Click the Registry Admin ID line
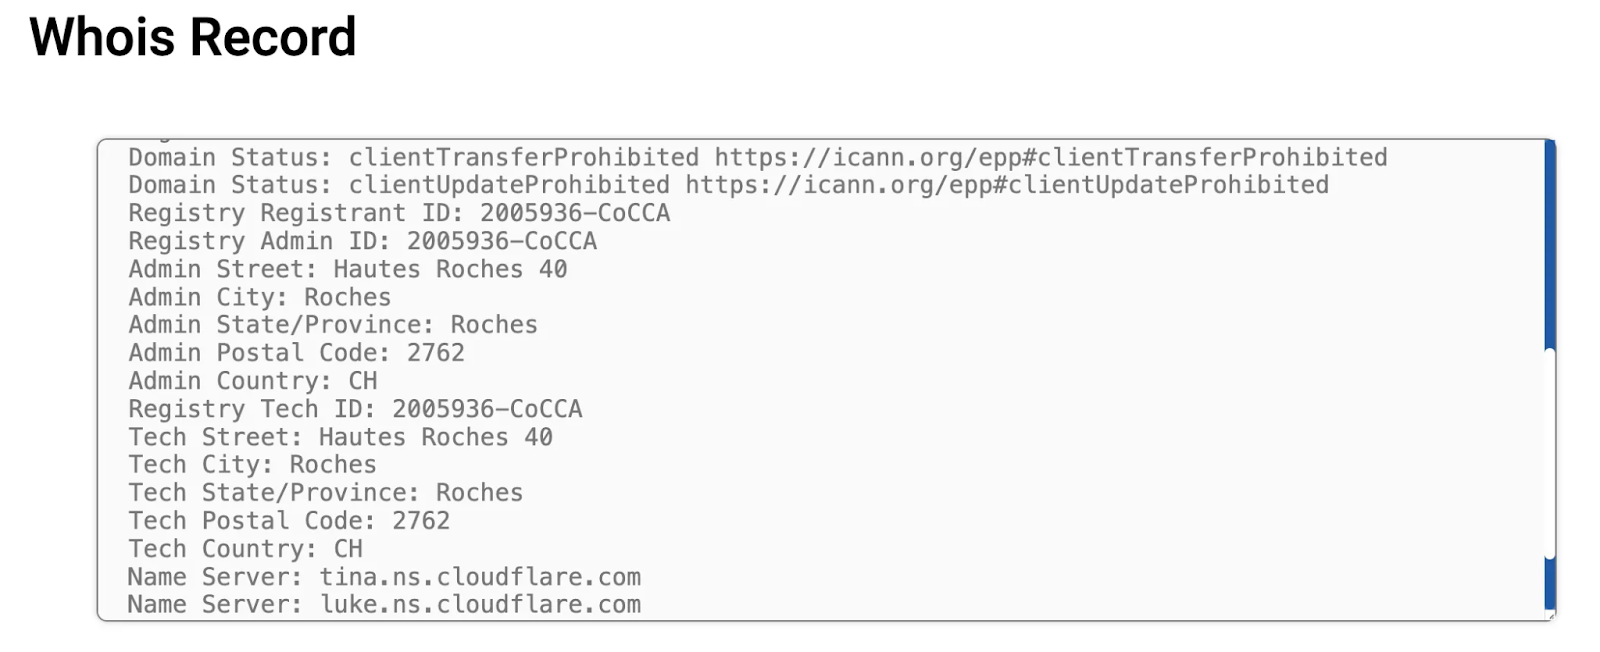The width and height of the screenshot is (1600, 652). click(x=362, y=241)
